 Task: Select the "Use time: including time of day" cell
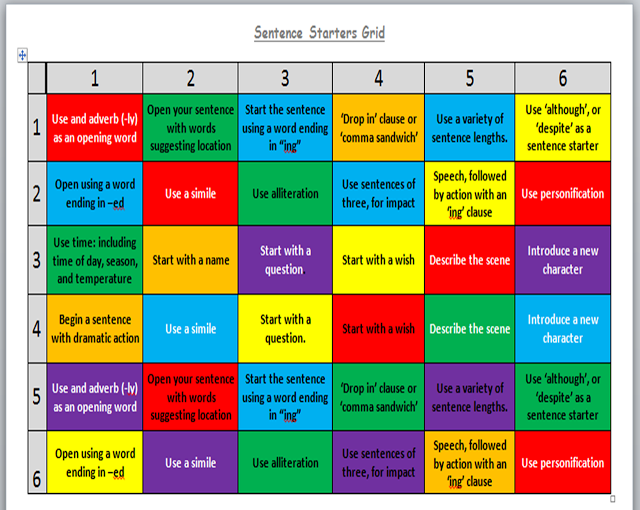click(x=95, y=260)
